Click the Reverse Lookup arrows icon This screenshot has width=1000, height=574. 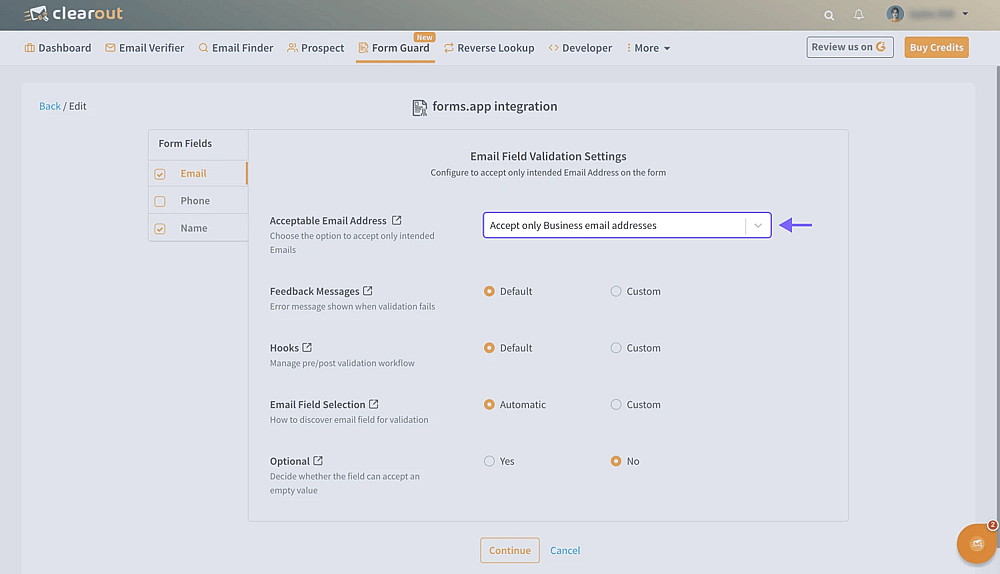coord(449,48)
